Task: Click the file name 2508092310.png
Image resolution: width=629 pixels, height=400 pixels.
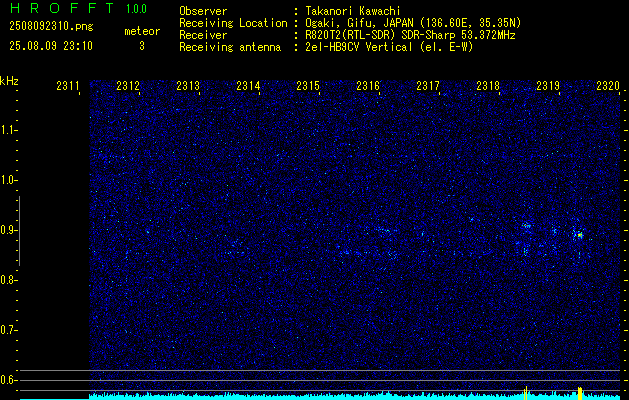Action: tap(51, 27)
